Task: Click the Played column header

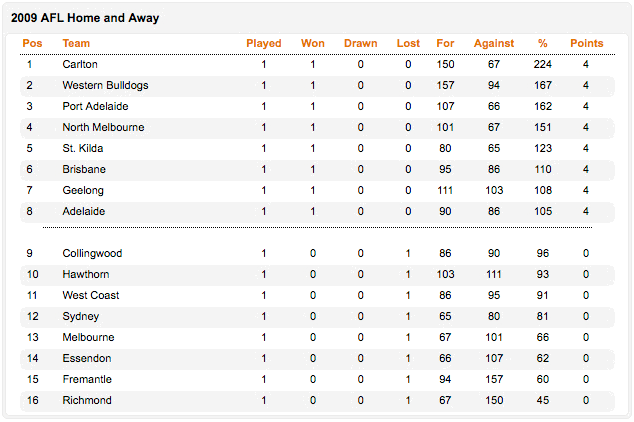Action: (264, 43)
